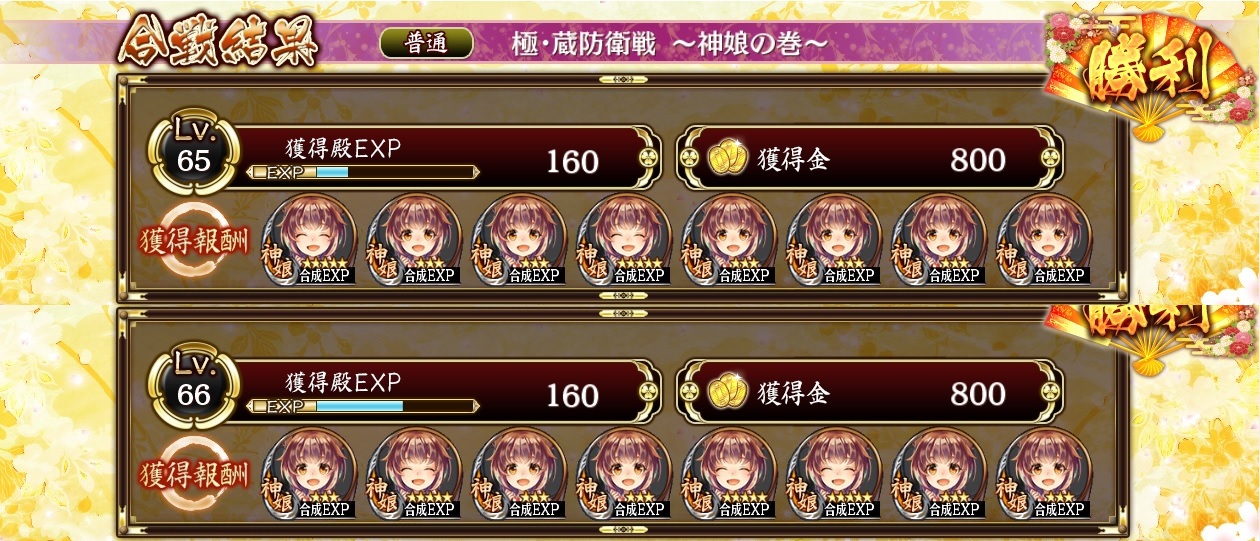Click the 獲得殿EXP 160 value in the Lv. 65 panel
Image resolution: width=1260 pixels, height=541 pixels.
[x=572, y=162]
